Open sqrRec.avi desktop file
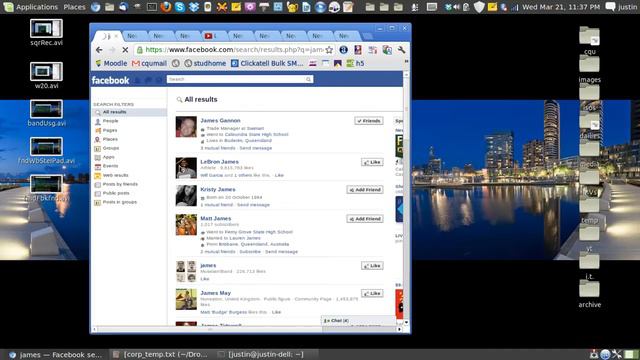Viewport: 640px width, 360px height. 46,33
